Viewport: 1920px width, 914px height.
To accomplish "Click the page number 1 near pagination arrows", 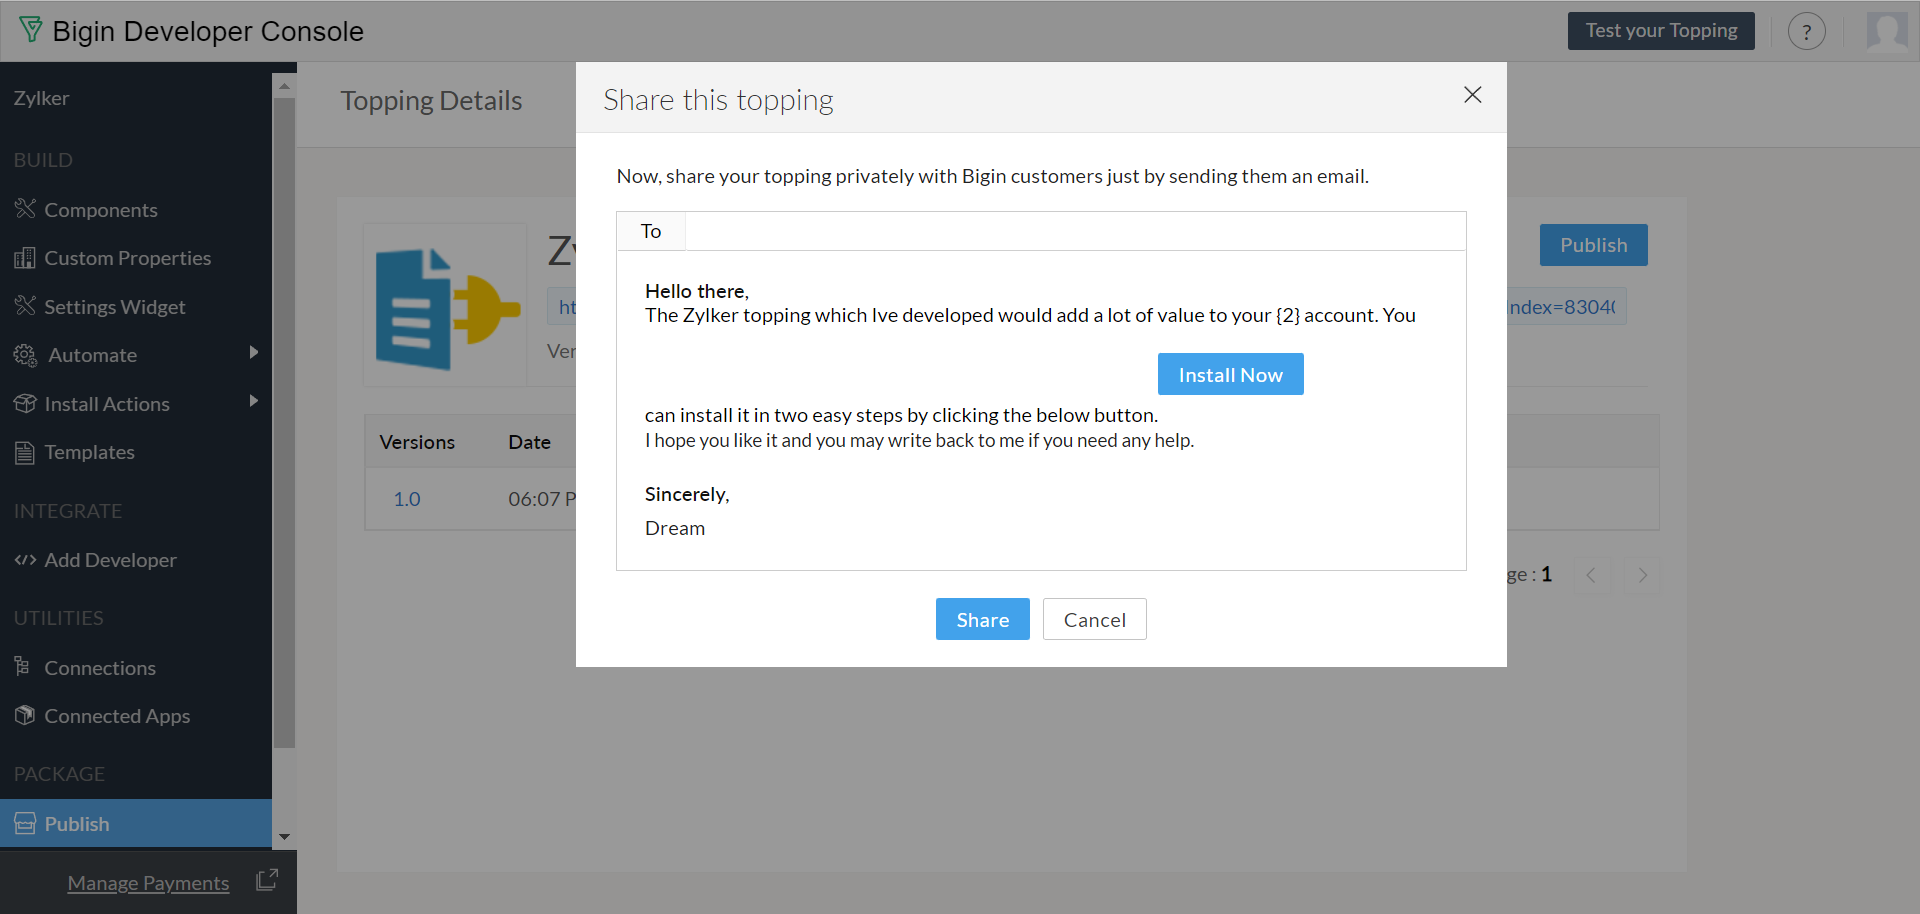I will (x=1546, y=574).
